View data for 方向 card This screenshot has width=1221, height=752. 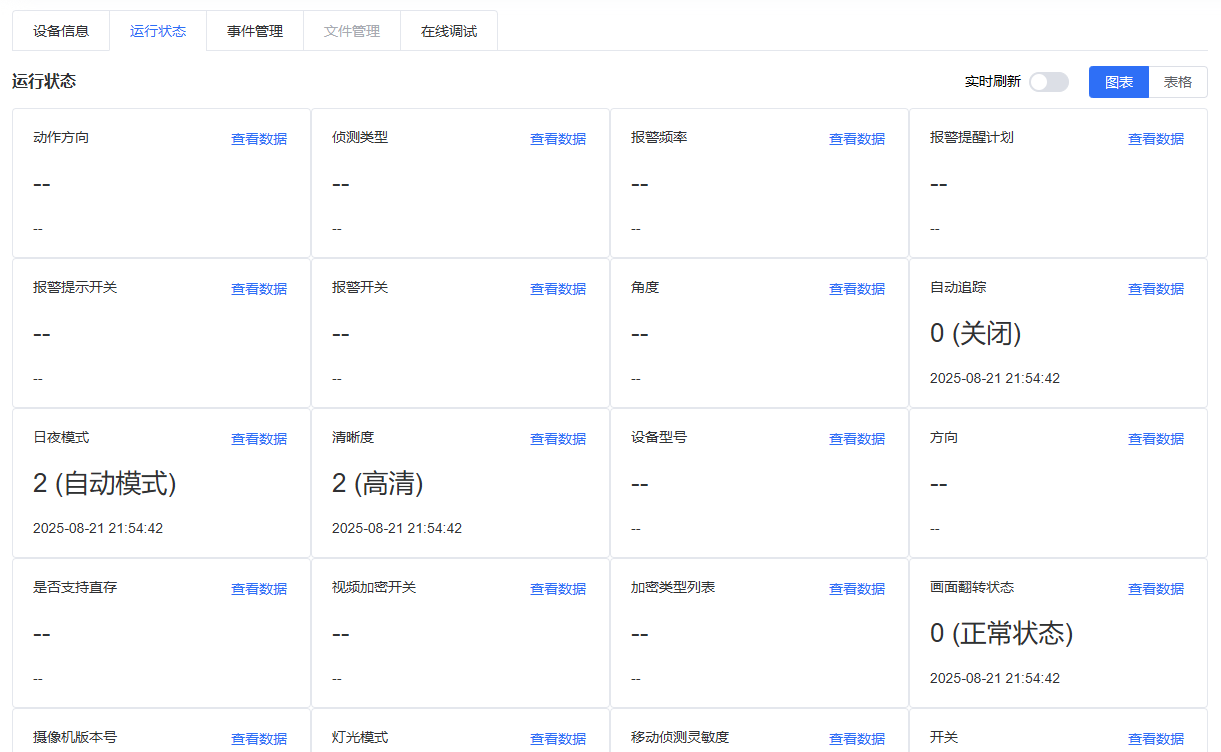click(x=1156, y=439)
